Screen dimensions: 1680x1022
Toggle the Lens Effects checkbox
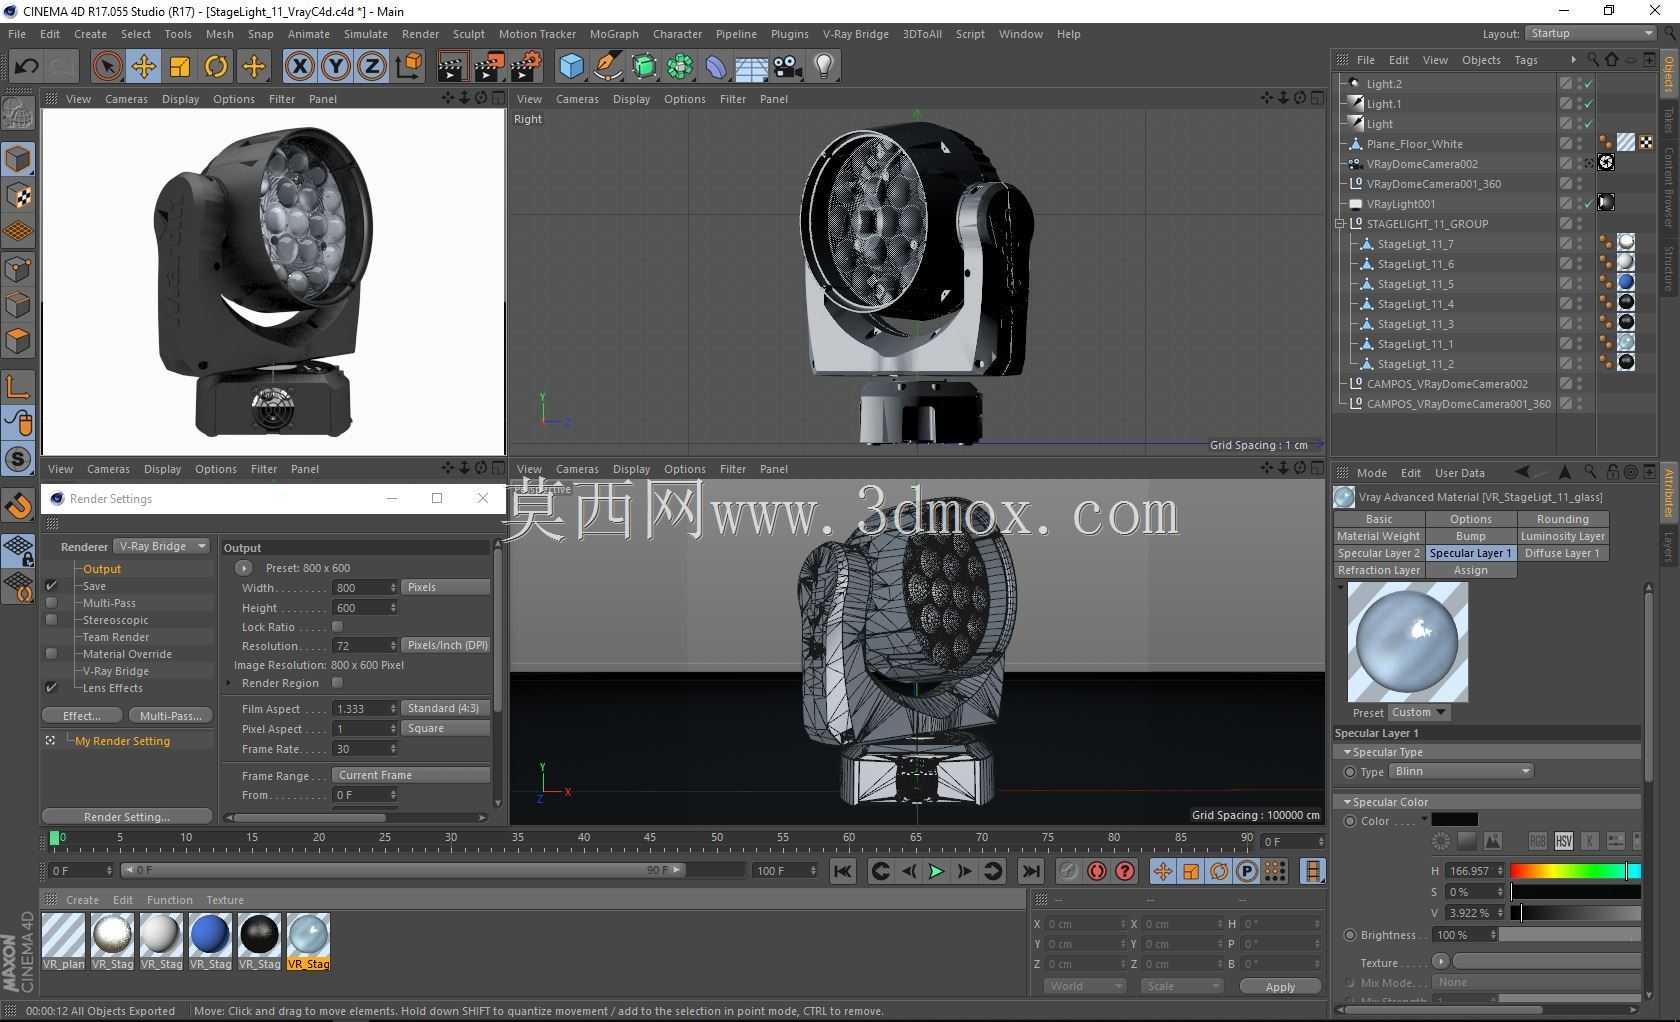click(51, 688)
